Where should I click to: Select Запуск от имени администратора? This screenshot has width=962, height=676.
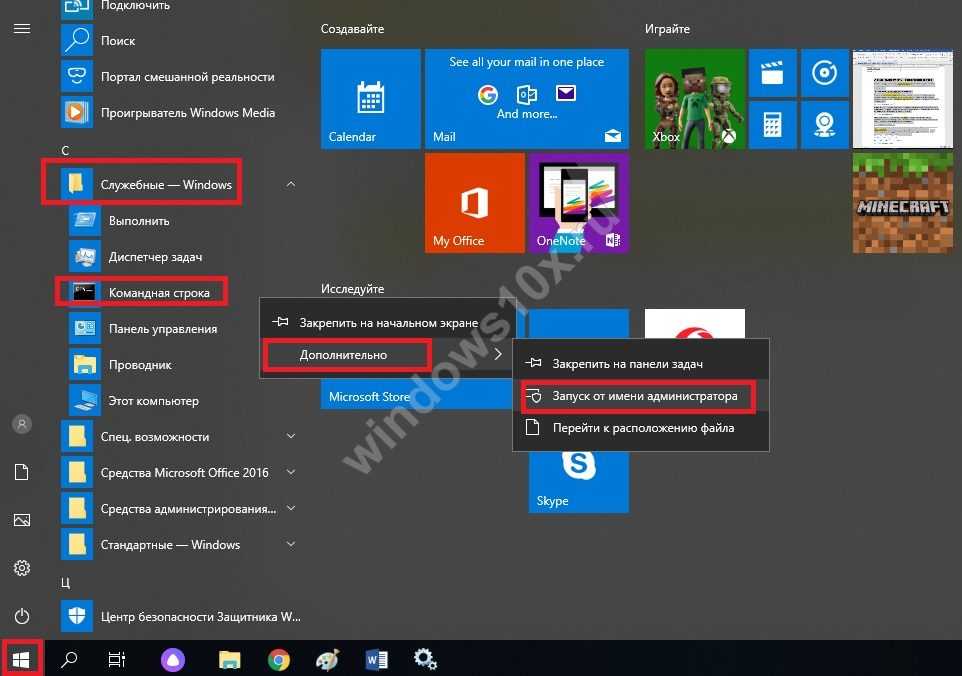[645, 397]
